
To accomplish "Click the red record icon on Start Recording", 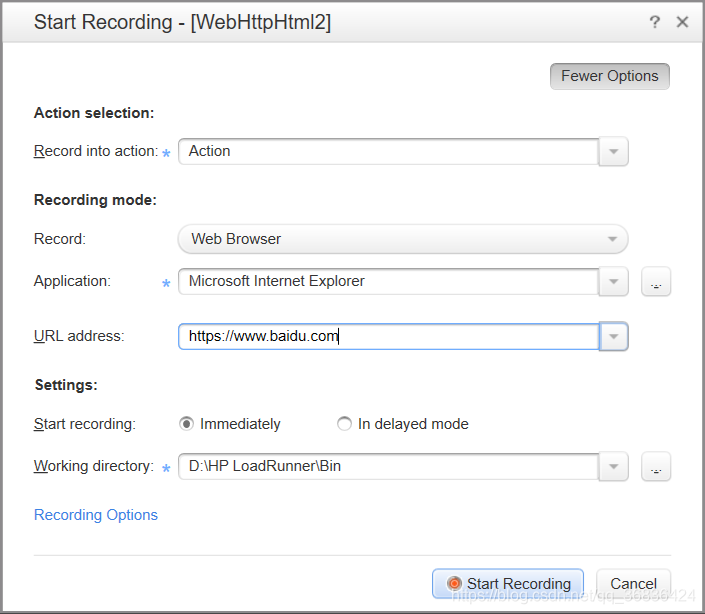I will coord(454,584).
